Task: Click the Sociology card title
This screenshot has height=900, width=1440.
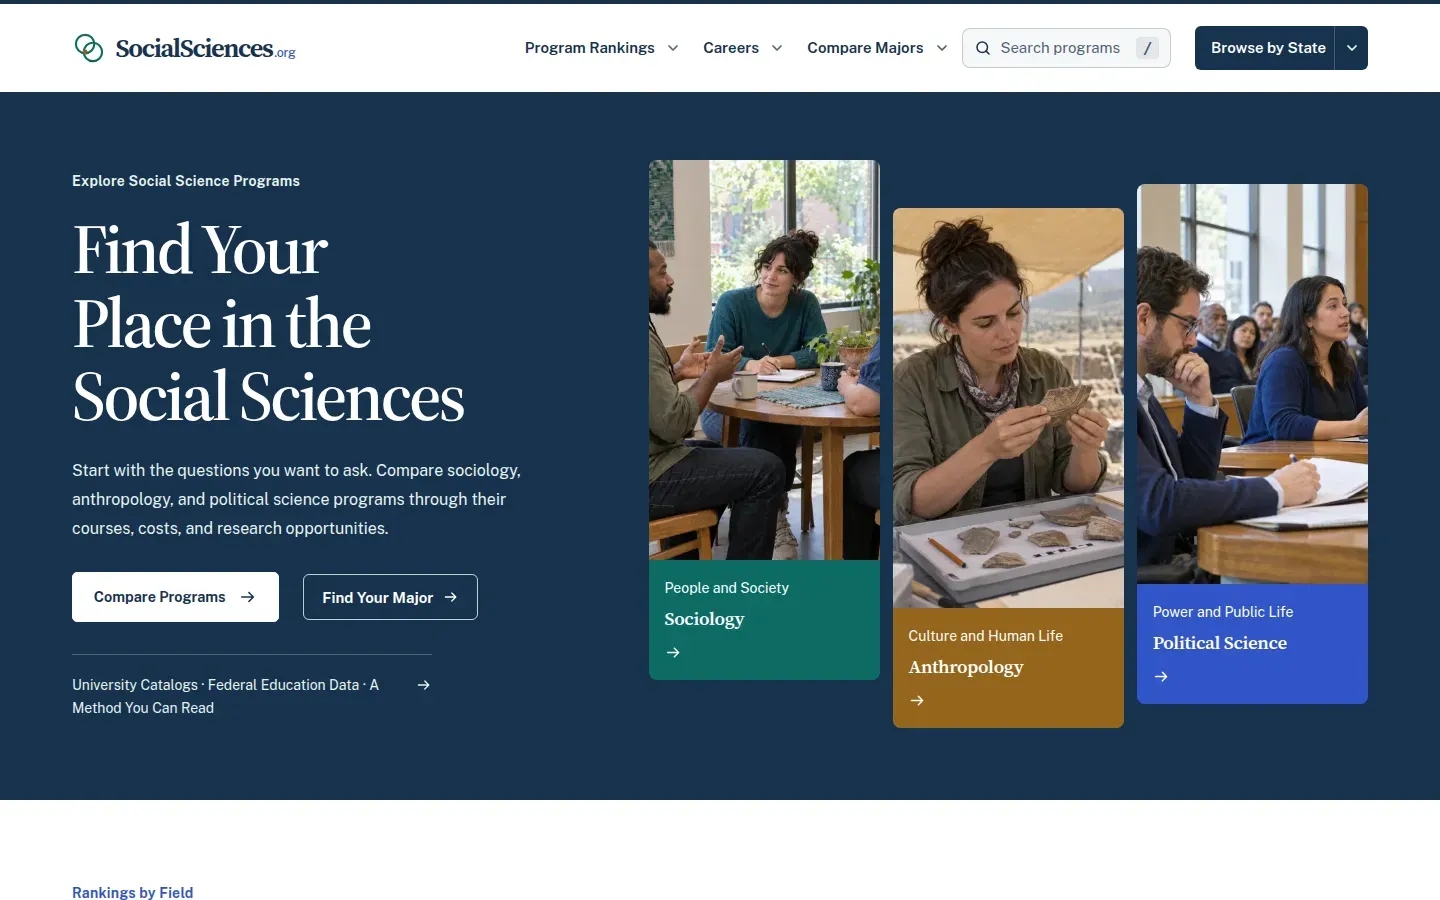Action: coord(704,619)
